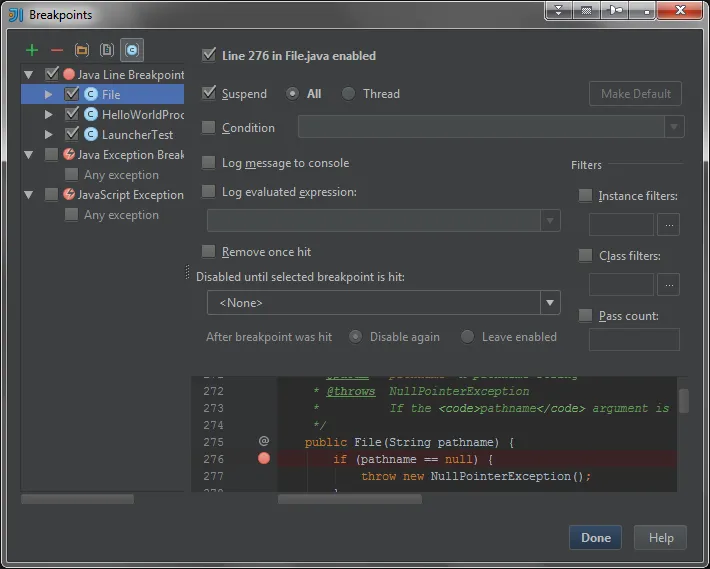Click the @ gutter icon at line 275
The height and width of the screenshot is (569, 710).
click(x=264, y=441)
